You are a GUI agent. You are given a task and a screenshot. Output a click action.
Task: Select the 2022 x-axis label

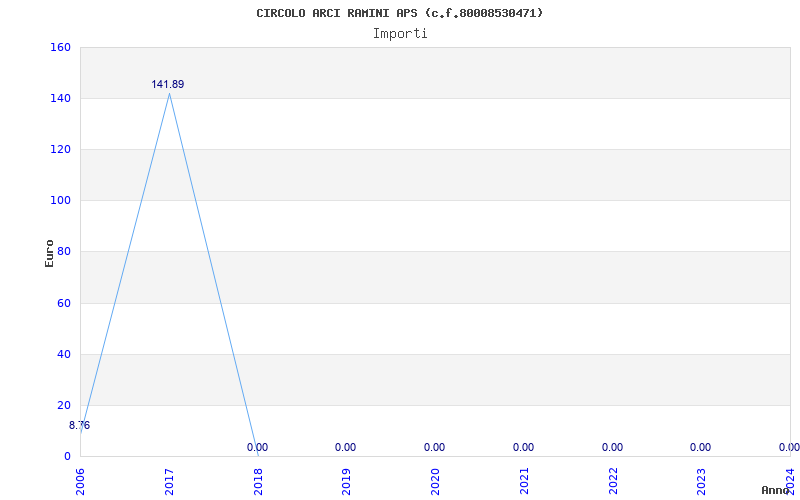click(613, 481)
